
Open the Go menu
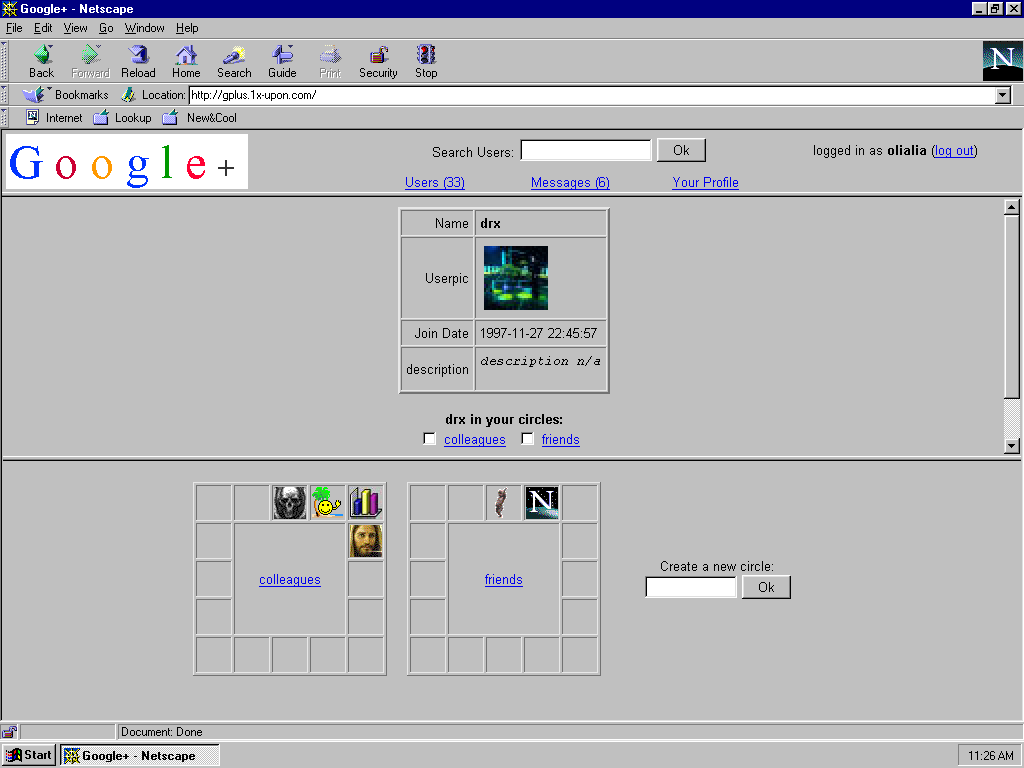(x=106, y=28)
